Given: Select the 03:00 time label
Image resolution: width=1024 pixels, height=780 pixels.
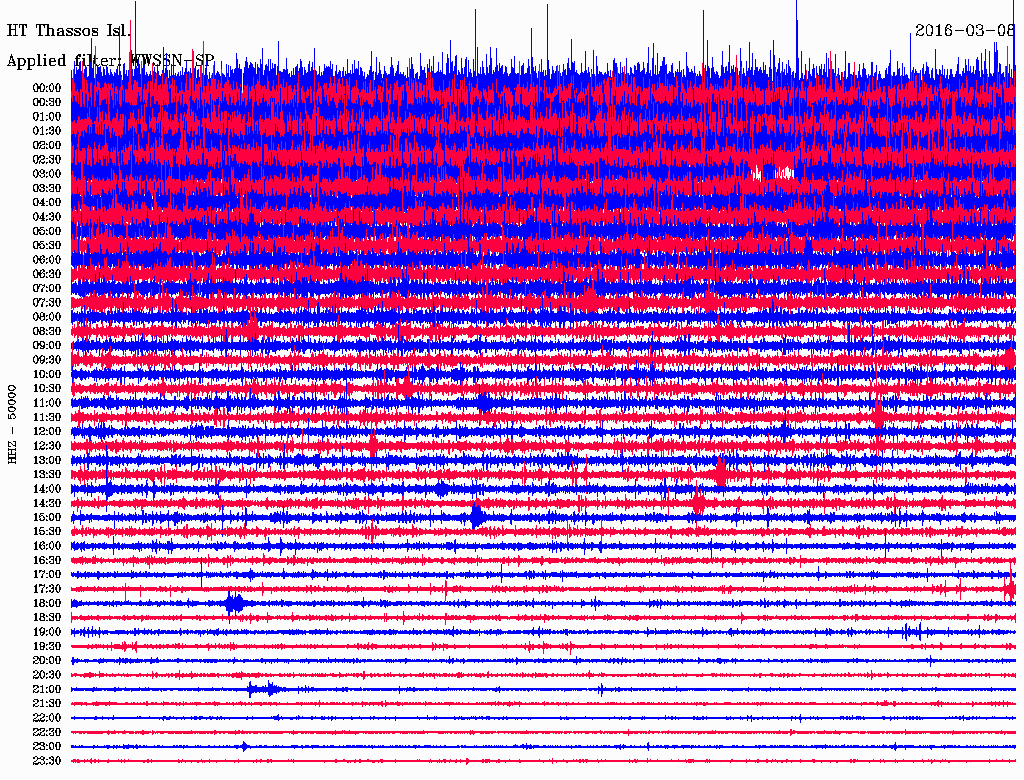Looking at the screenshot, I should pos(47,174).
